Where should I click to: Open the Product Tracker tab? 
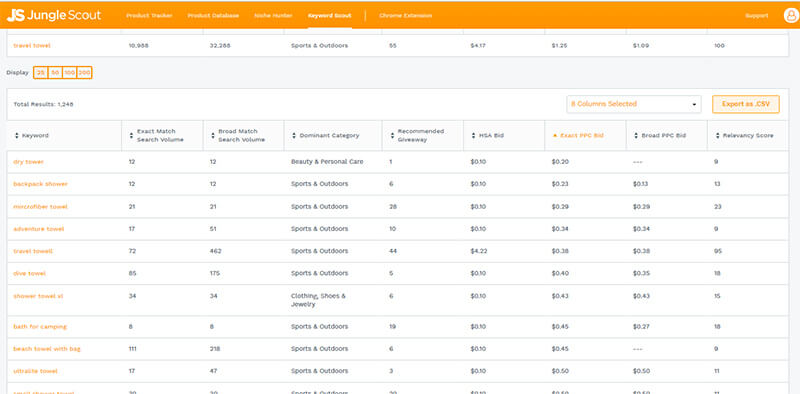click(x=149, y=15)
